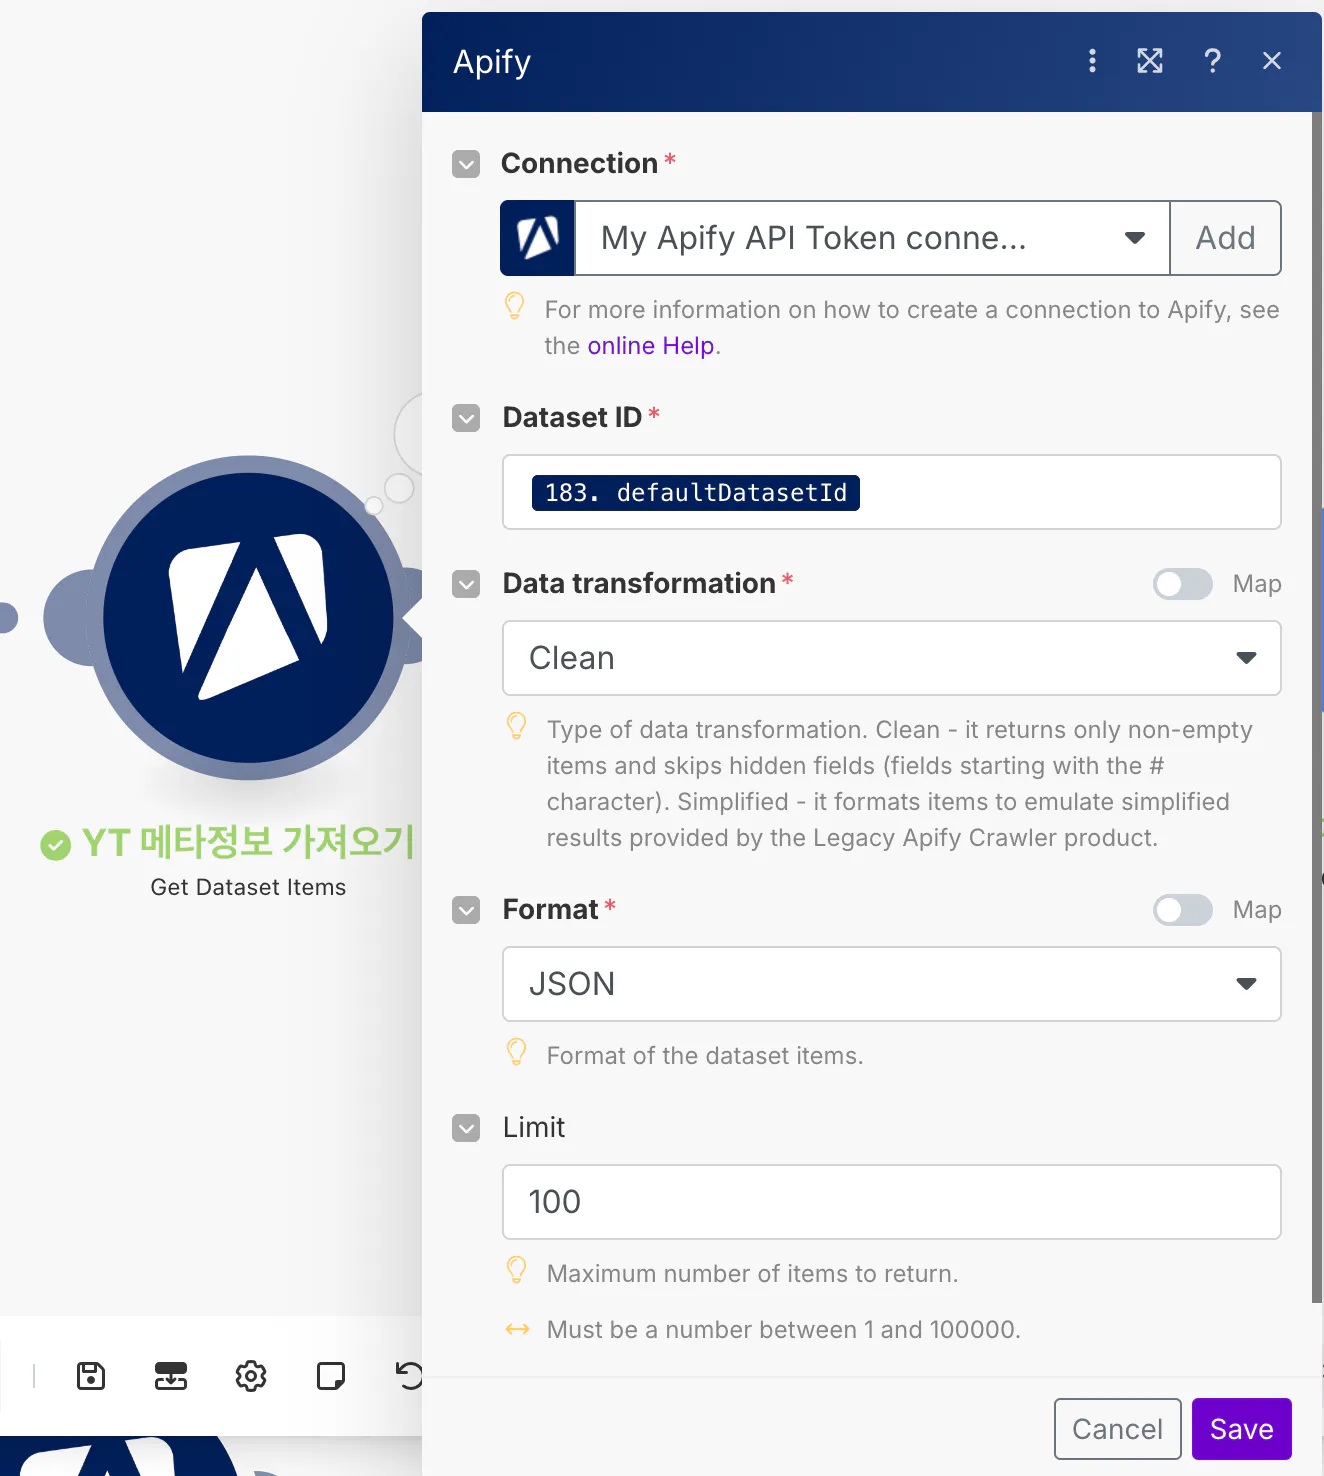This screenshot has width=1324, height=1476.
Task: Click the Apify panel scrollbar
Action: [1316, 706]
